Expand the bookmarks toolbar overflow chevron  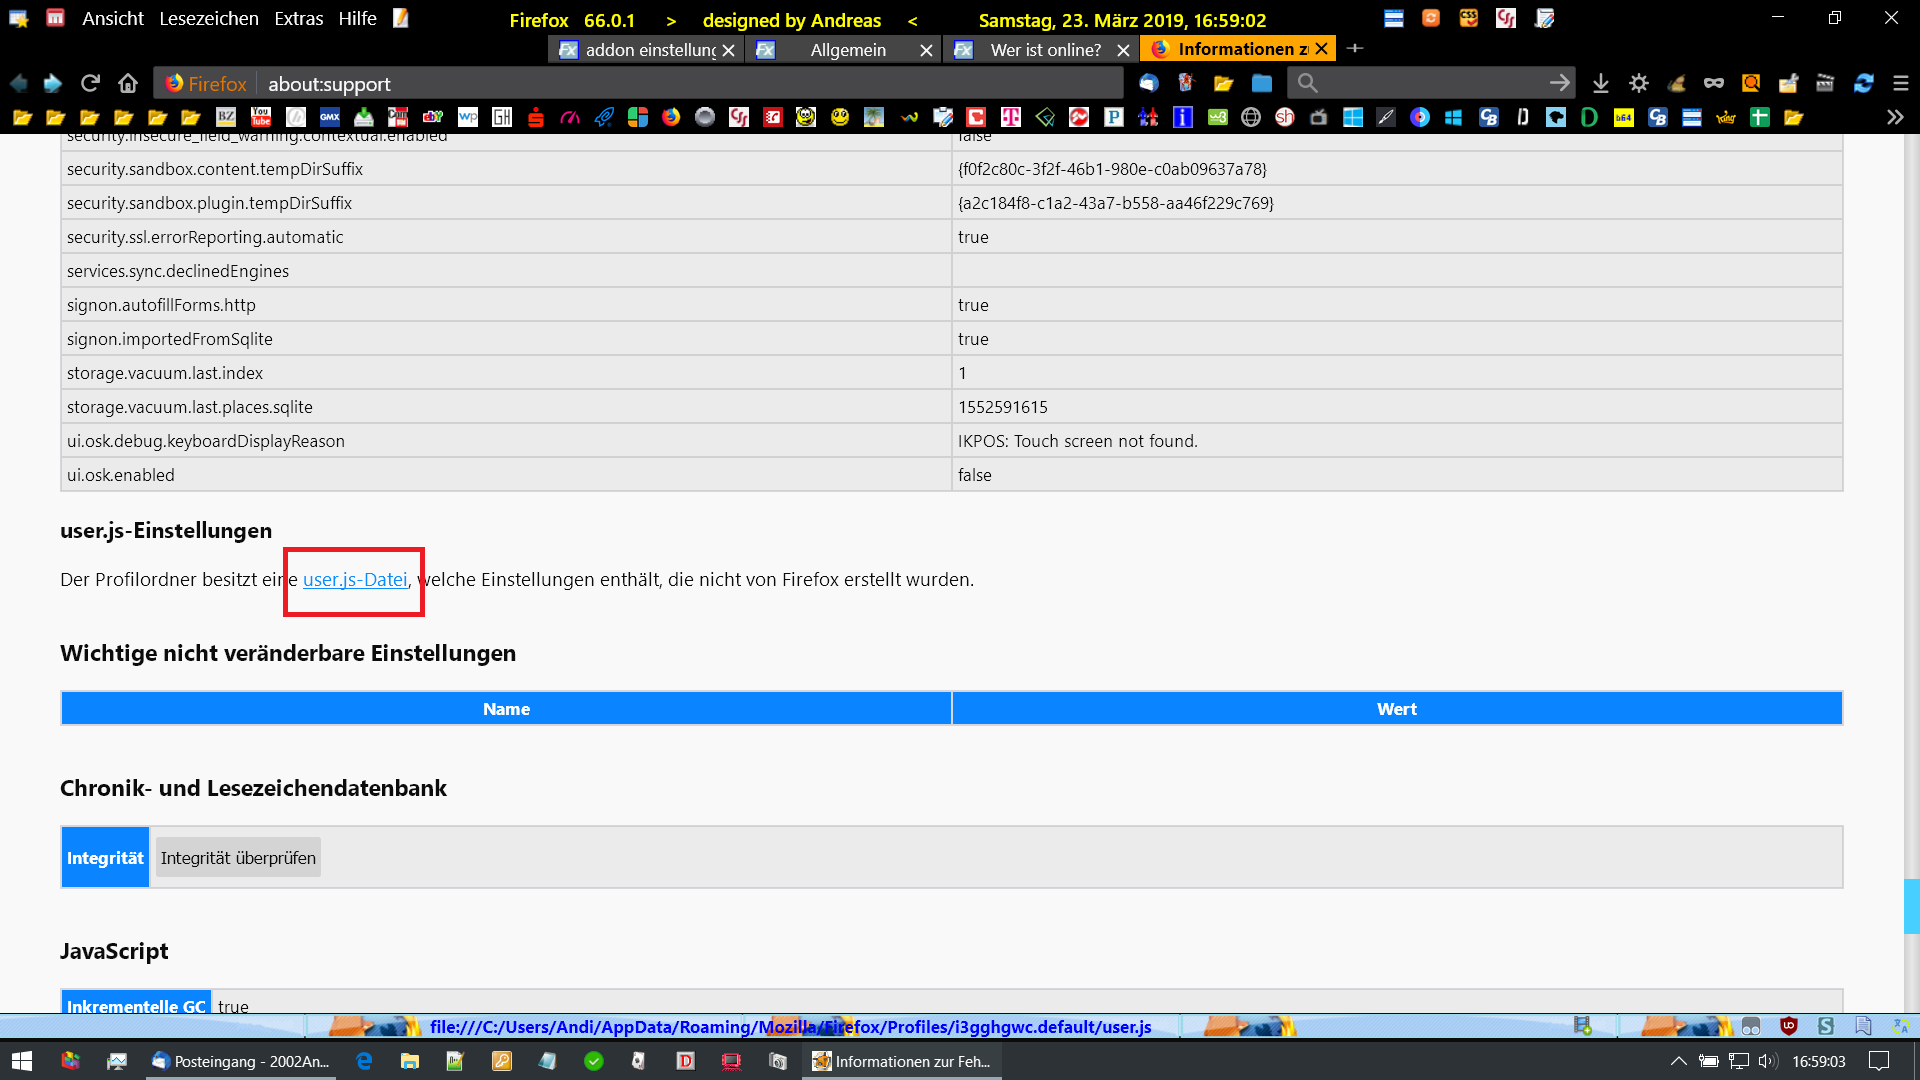click(1894, 117)
